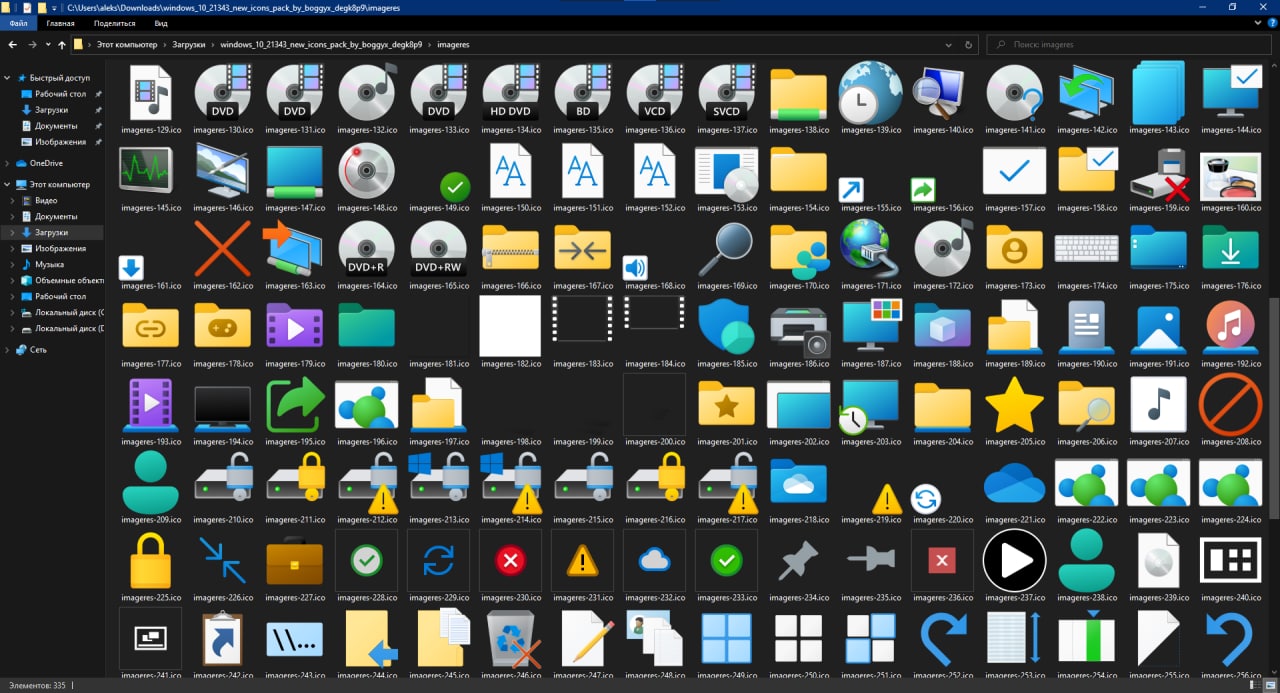Open Документы in quick access
The image size is (1280, 693).
tap(55, 126)
